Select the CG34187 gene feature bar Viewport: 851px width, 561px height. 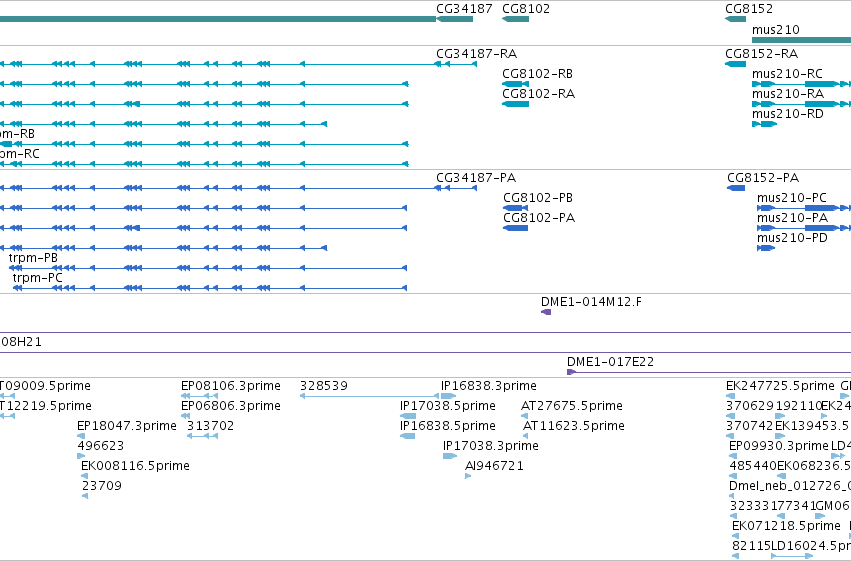pos(455,19)
